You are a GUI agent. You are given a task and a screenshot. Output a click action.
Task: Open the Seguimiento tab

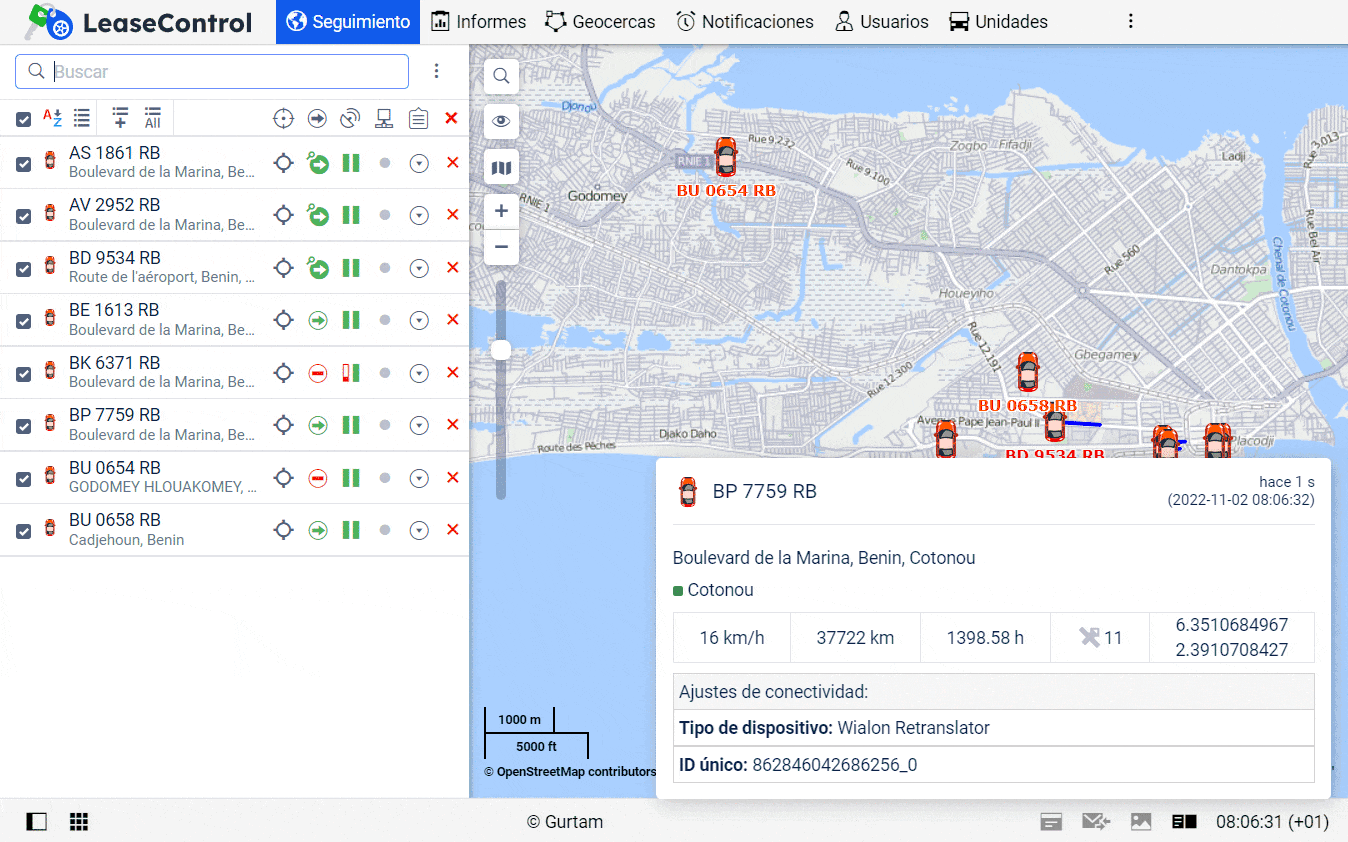(348, 22)
